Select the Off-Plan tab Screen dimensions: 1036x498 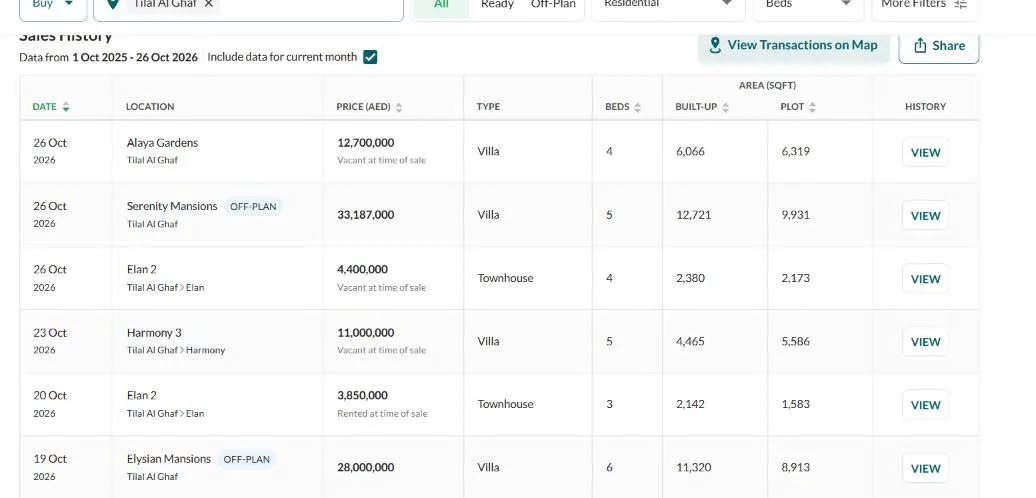click(553, 5)
